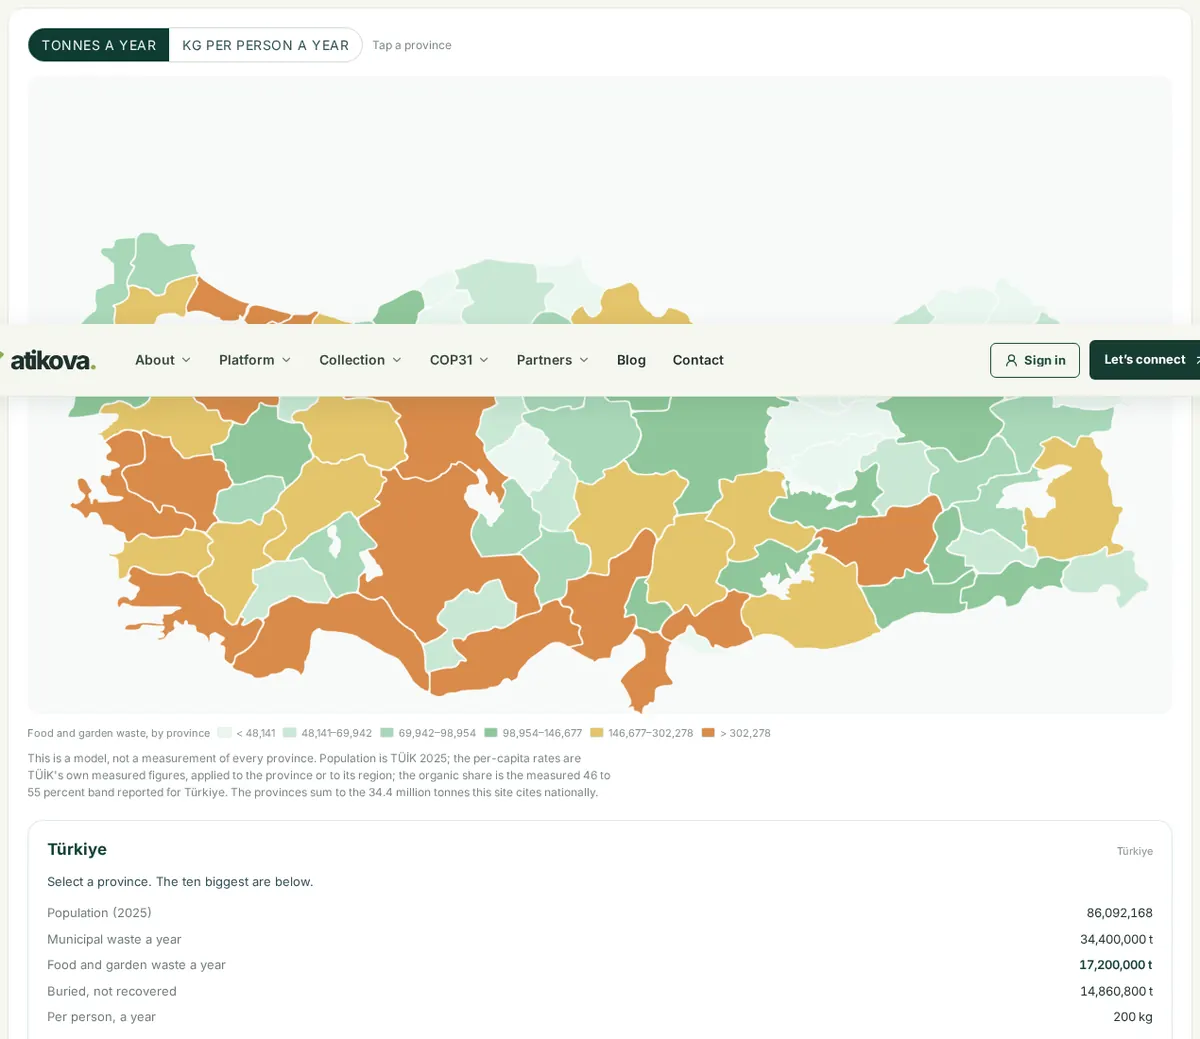This screenshot has width=1200, height=1039.
Task: Open the Contact page
Action: [698, 360]
